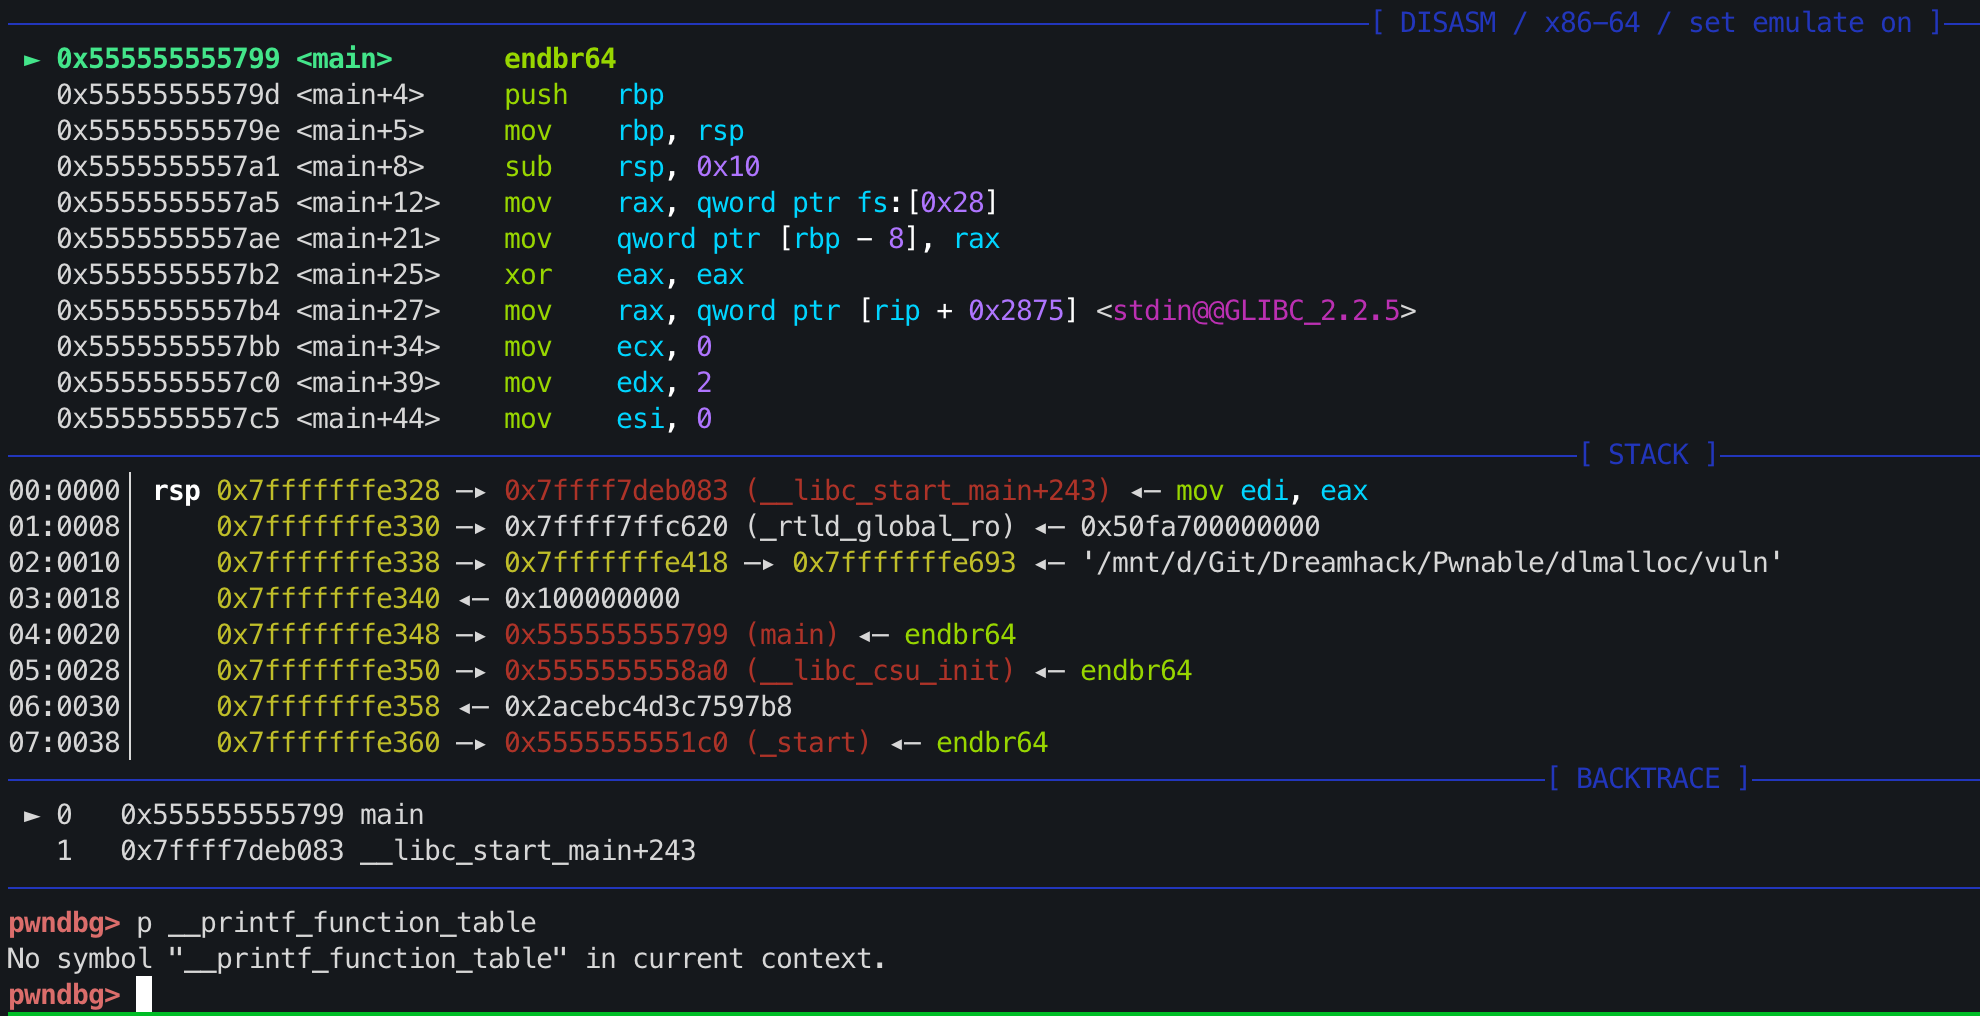Select the 'push rbp' instruction line

[584, 95]
